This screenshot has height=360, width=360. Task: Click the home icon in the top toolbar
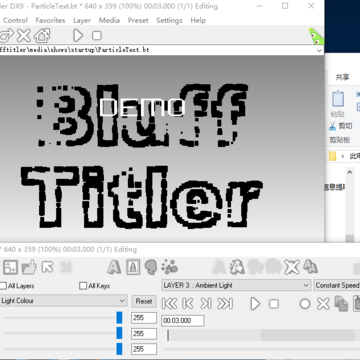point(42,35)
